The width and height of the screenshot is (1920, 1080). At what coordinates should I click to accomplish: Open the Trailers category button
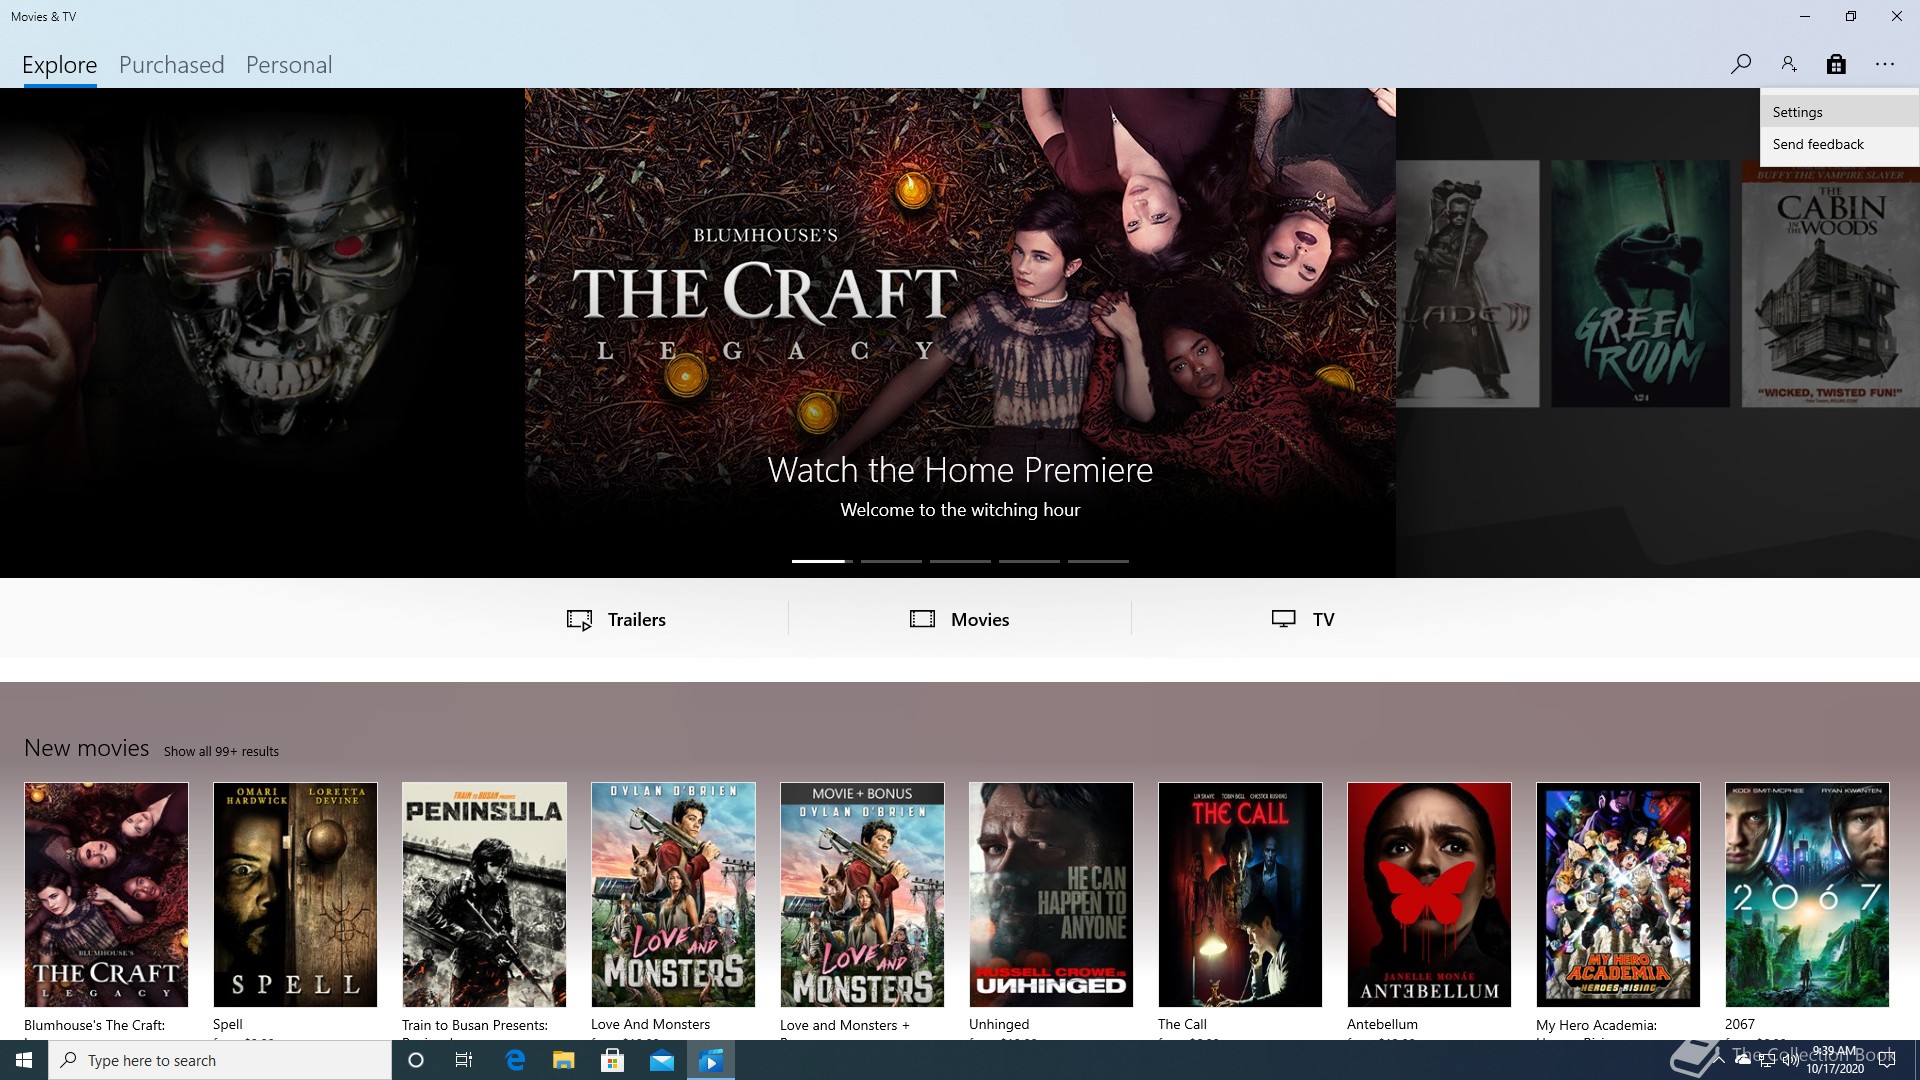point(616,619)
